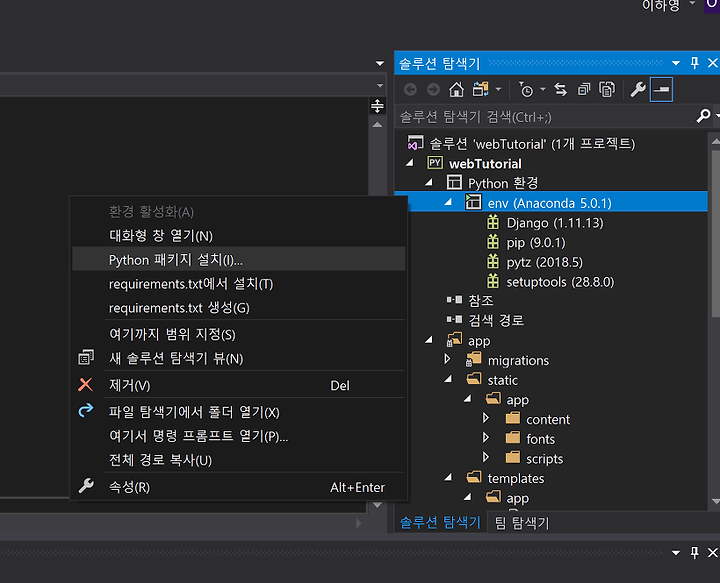720x583 pixels.
Task: Expand the migrations folder arrow
Action: [448, 359]
